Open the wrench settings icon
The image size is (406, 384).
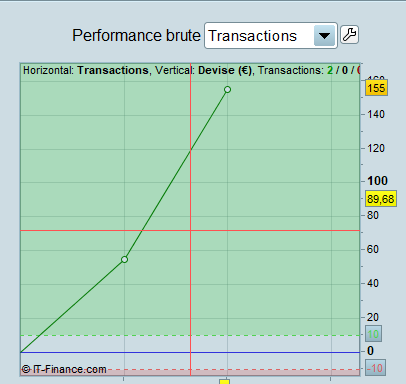[x=349, y=35]
